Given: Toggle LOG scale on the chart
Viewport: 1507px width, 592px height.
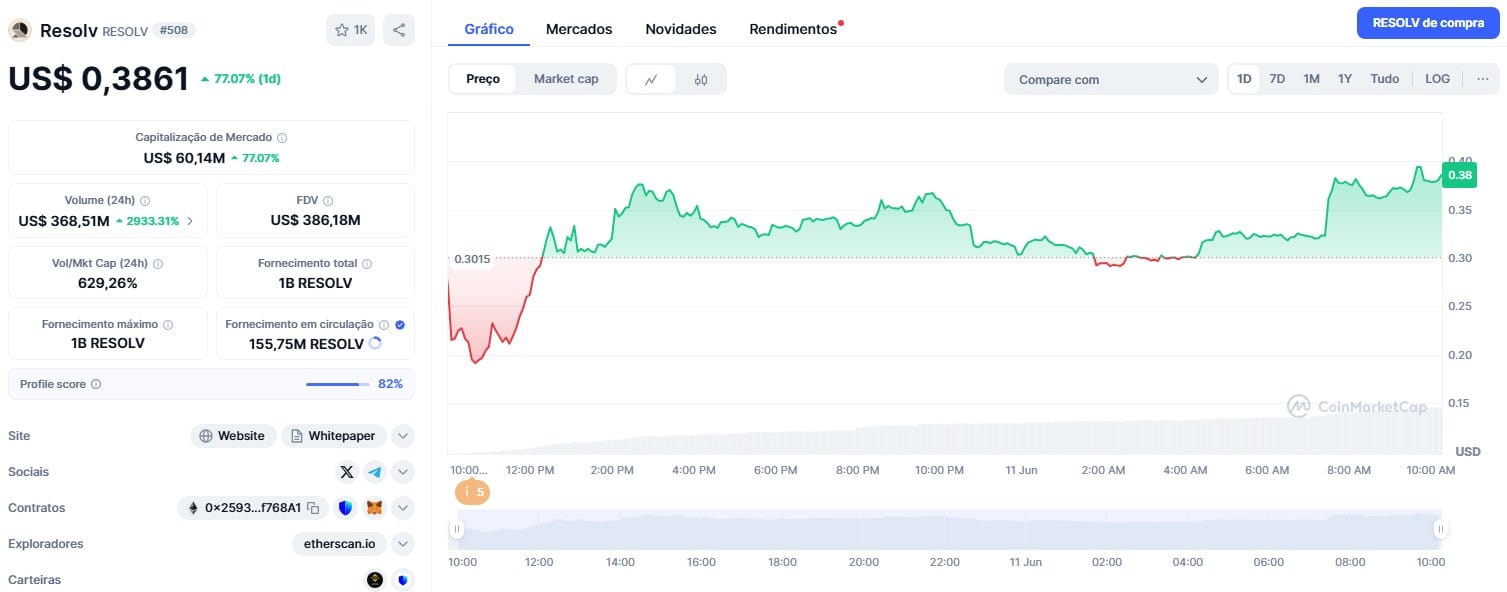Looking at the screenshot, I should tap(1437, 79).
